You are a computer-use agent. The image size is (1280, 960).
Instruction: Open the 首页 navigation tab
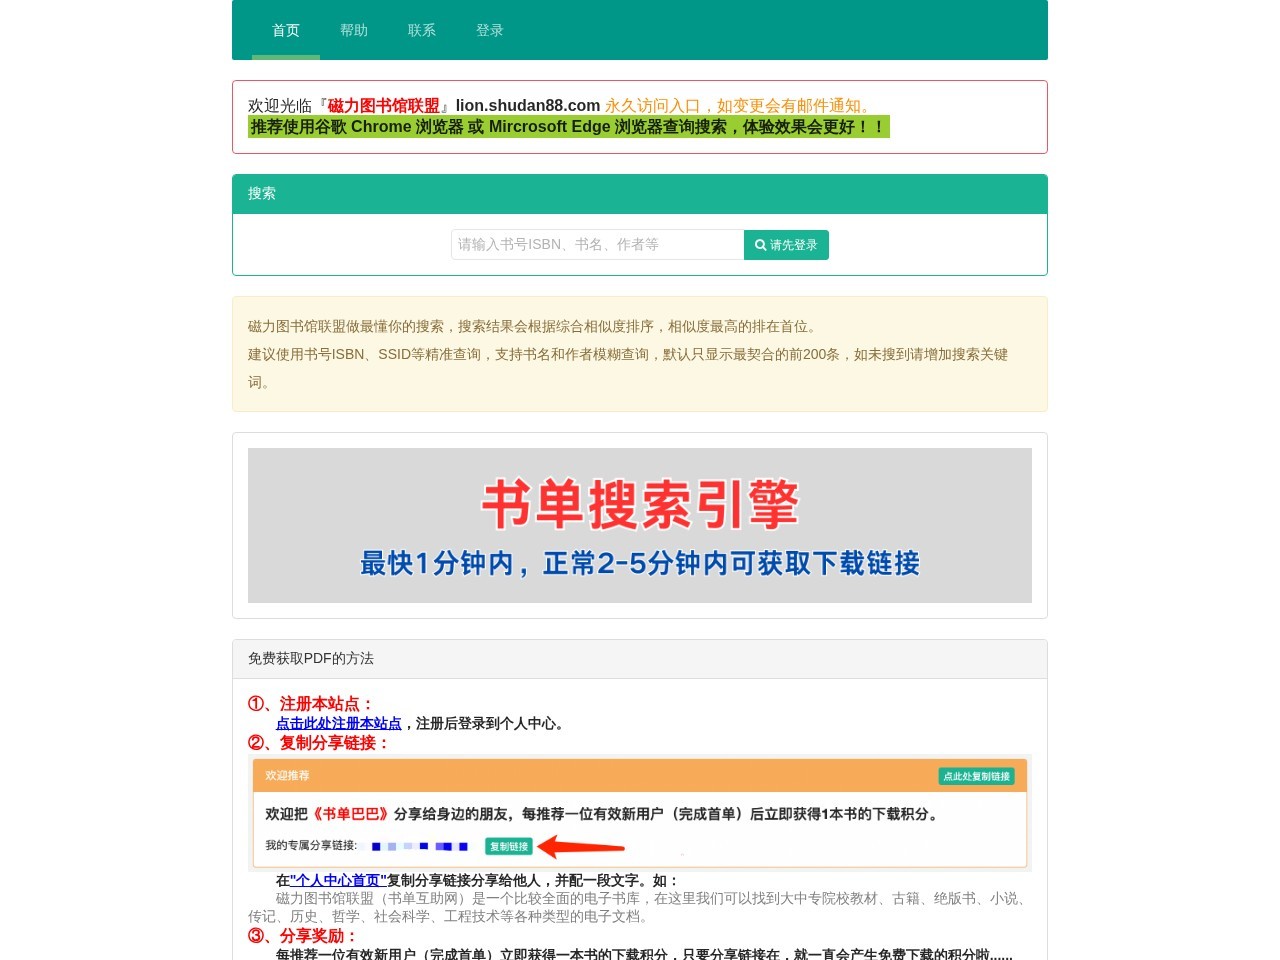tap(286, 30)
